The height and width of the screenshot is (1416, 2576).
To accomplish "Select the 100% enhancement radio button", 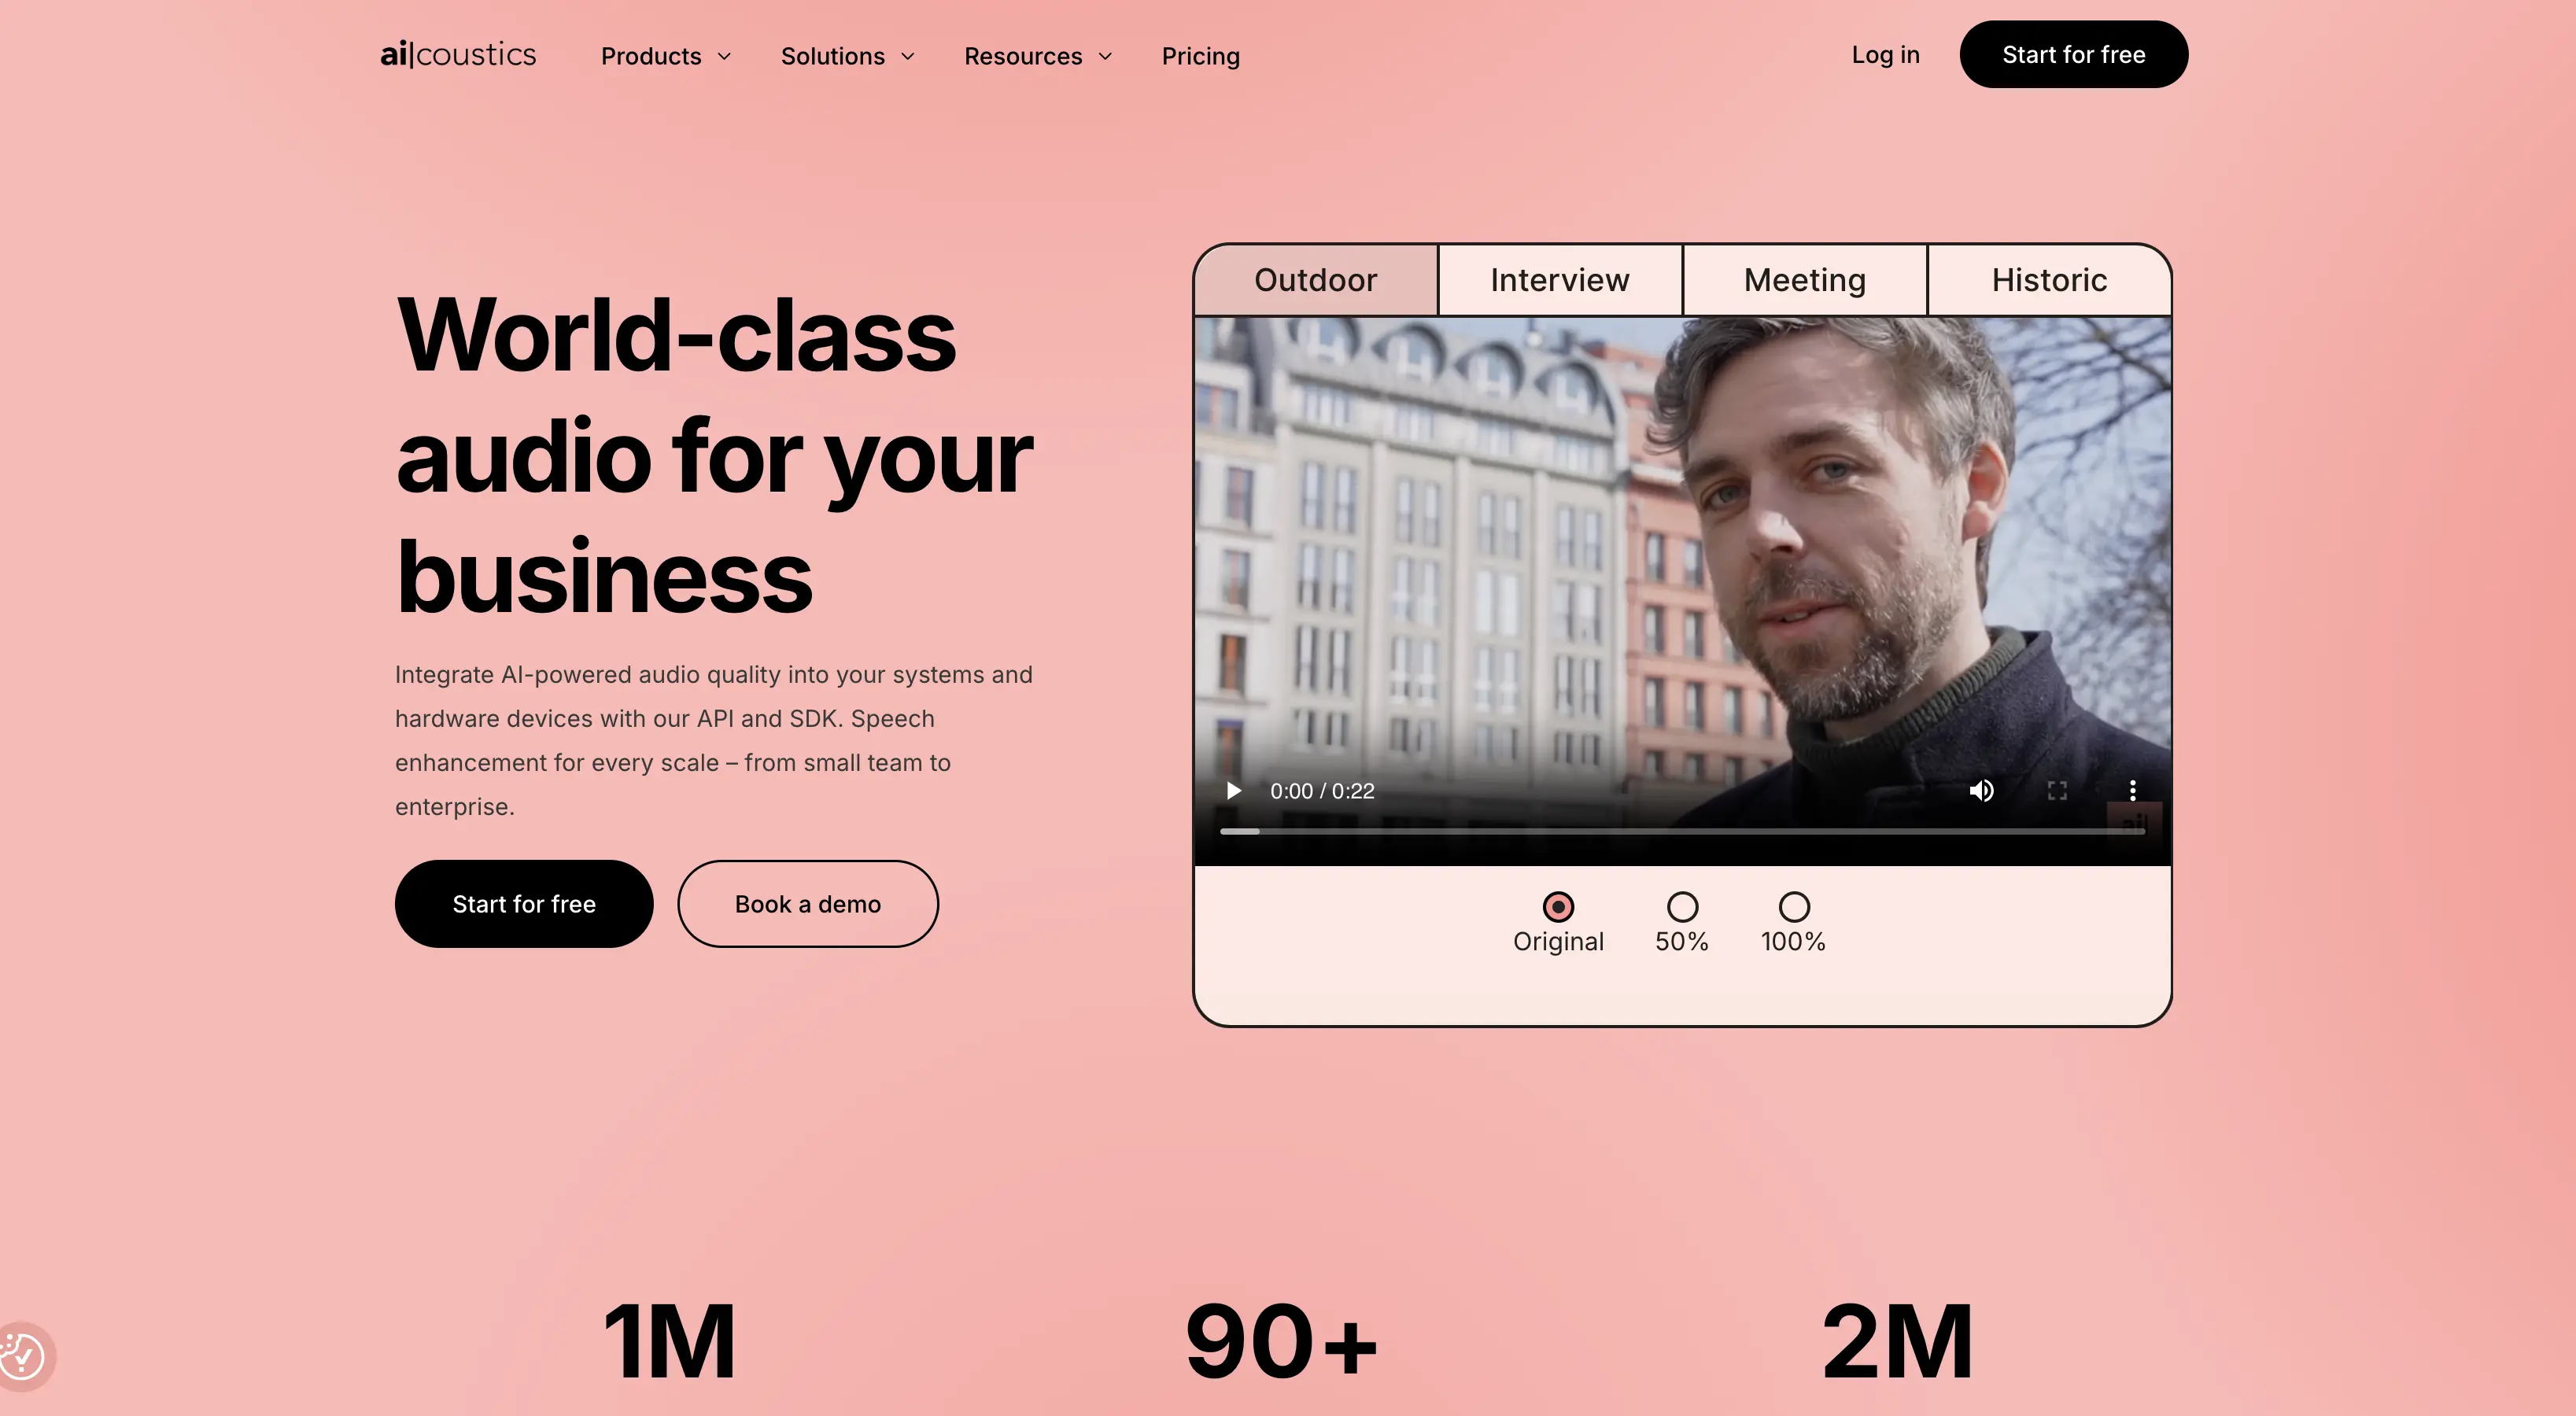I will tap(1795, 905).
